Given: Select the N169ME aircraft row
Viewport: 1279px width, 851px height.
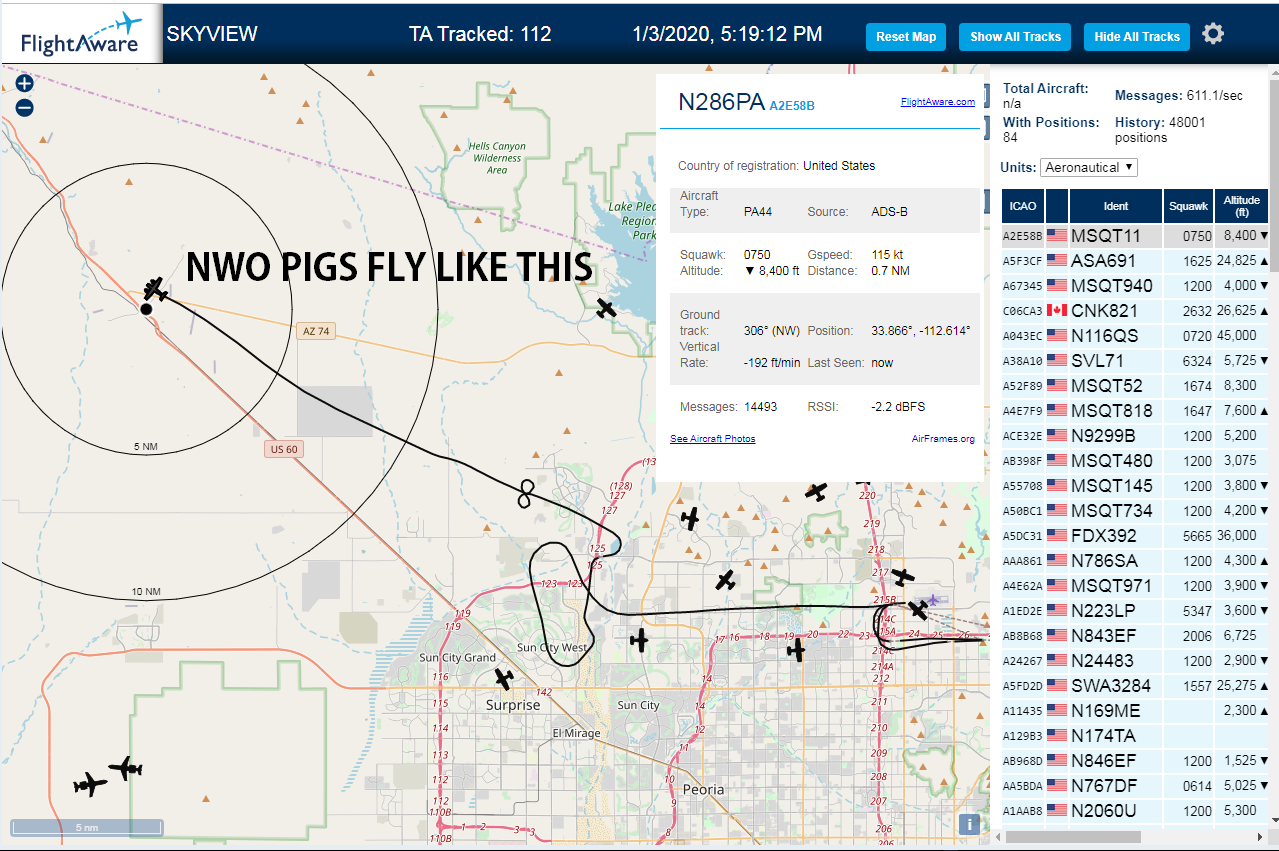Looking at the screenshot, I should click(x=1137, y=711).
